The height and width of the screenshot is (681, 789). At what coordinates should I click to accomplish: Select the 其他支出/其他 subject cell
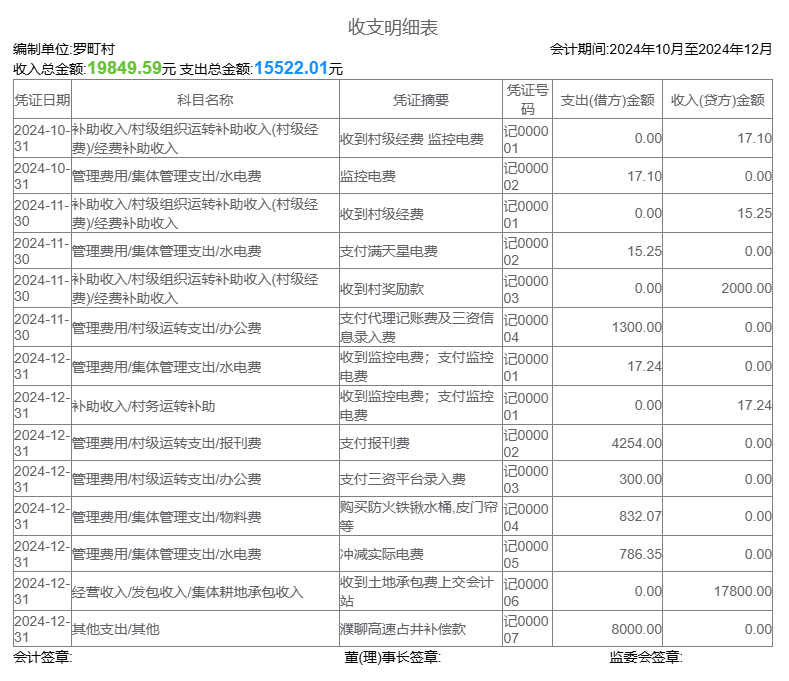(115, 630)
